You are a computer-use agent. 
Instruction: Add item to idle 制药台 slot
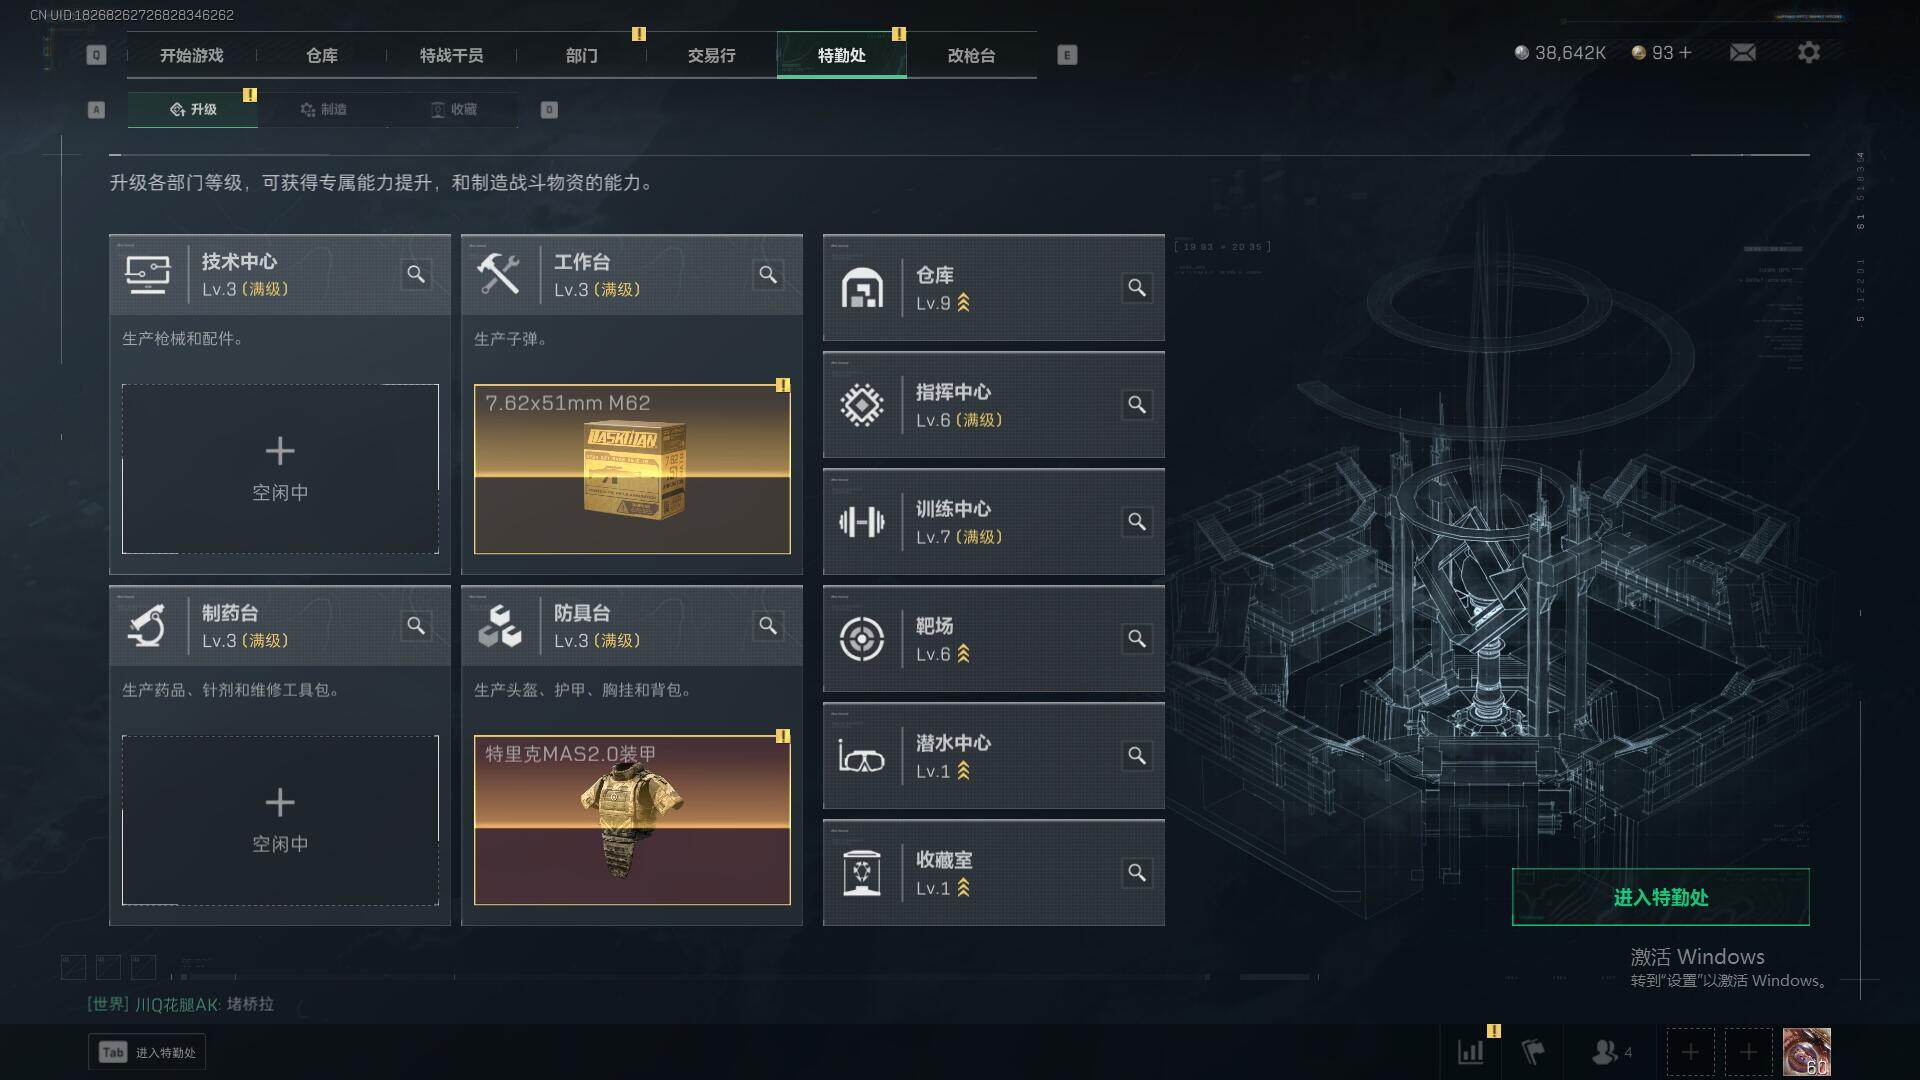(x=280, y=820)
